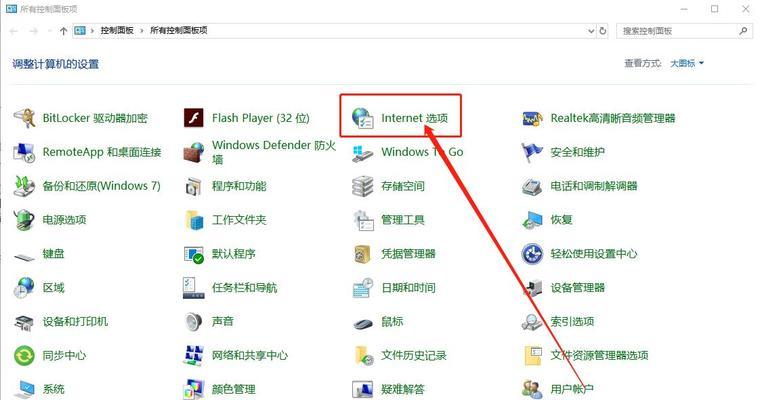
Task: Open the 区域 globe clock icon
Action: point(24,288)
